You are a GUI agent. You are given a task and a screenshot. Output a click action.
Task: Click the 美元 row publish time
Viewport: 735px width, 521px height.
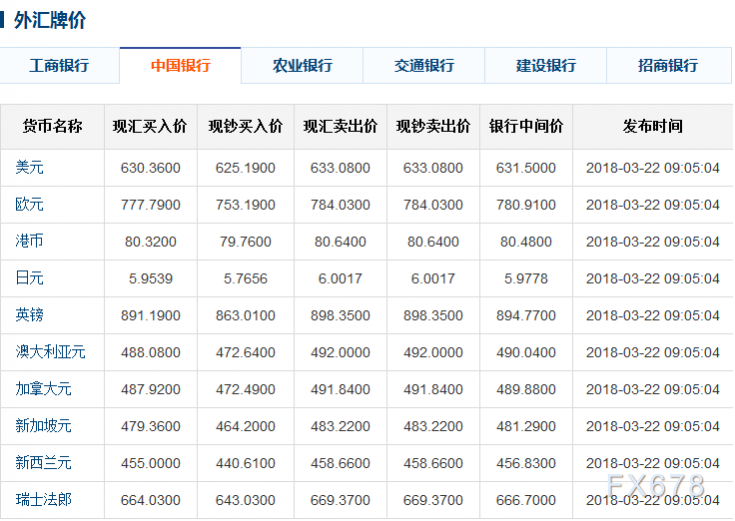pyautogui.click(x=652, y=168)
